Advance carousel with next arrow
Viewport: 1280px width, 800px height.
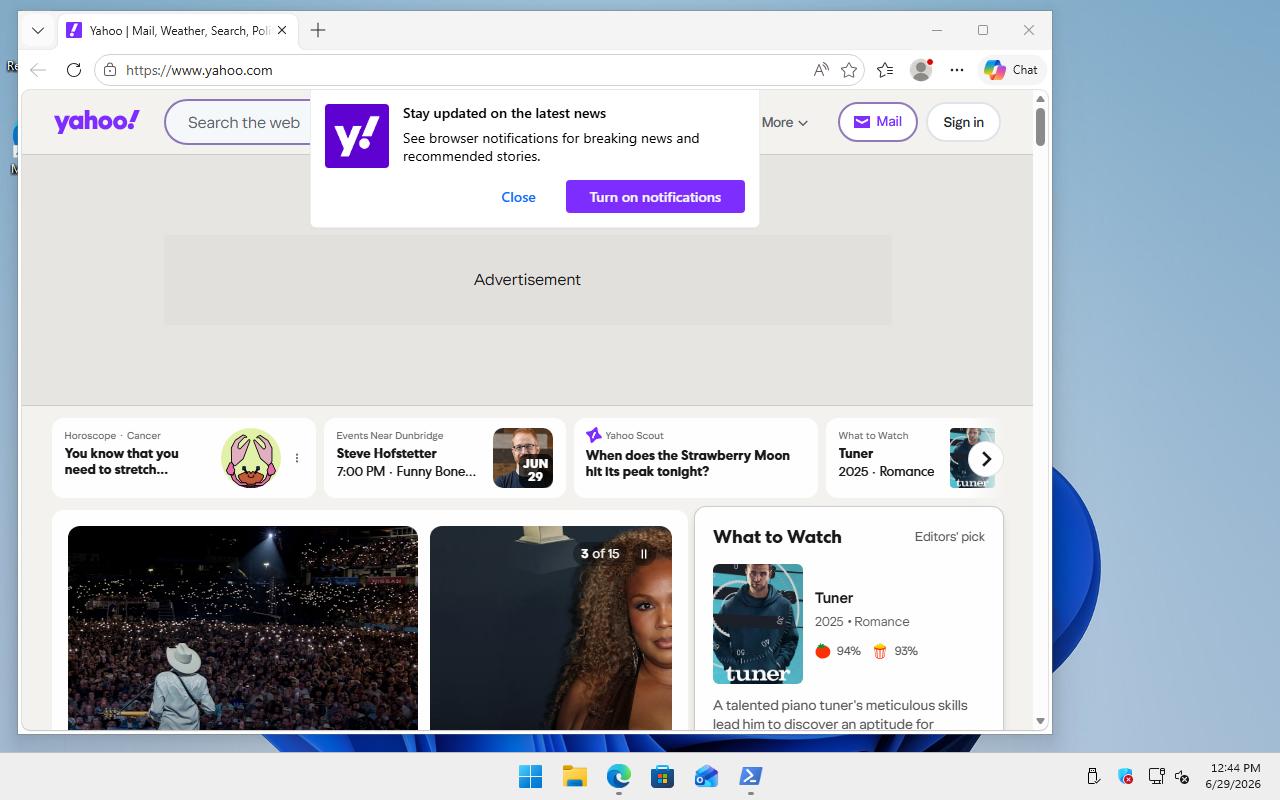[x=986, y=459]
